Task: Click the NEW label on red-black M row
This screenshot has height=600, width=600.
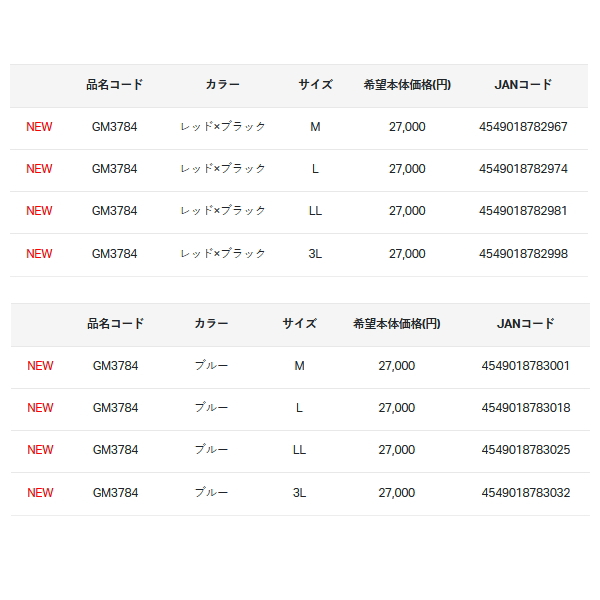Action: pos(39,127)
